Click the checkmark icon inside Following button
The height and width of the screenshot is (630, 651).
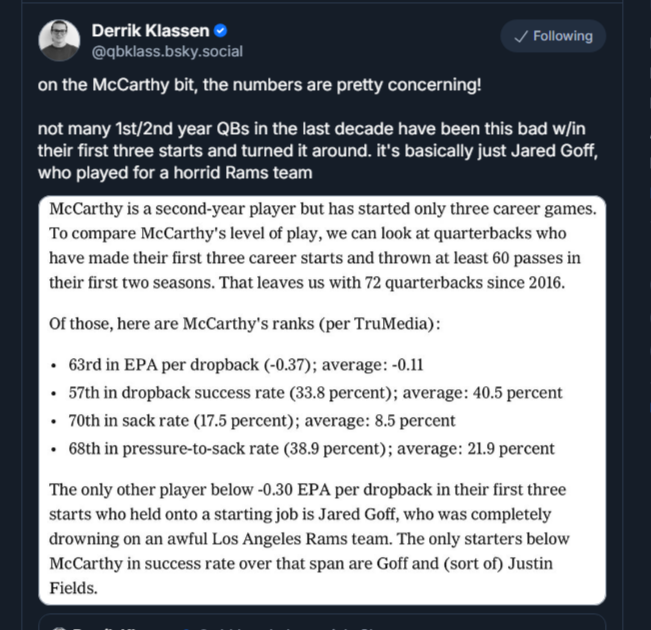coord(520,36)
